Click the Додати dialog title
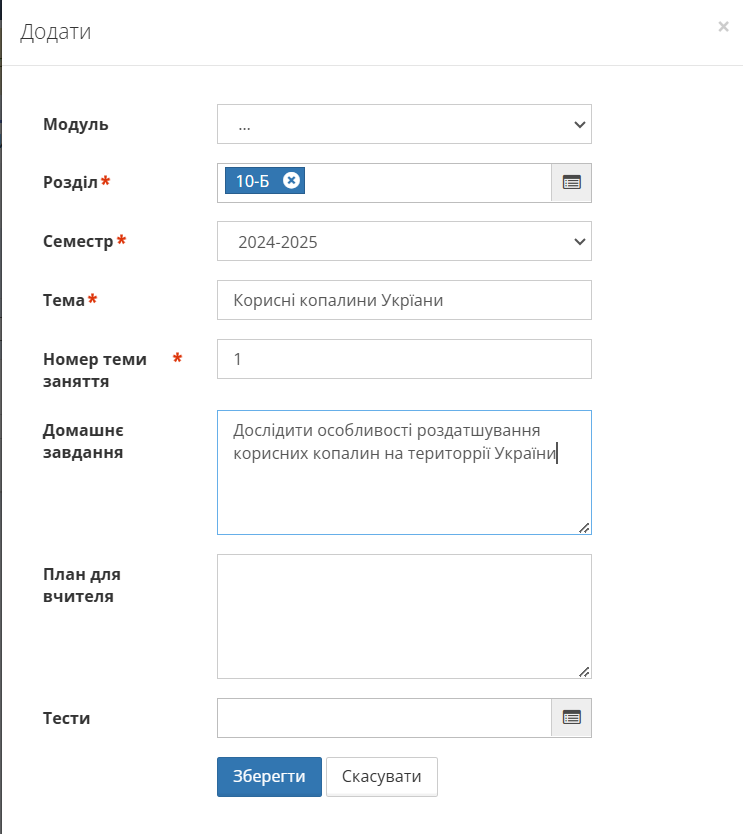 click(x=56, y=32)
